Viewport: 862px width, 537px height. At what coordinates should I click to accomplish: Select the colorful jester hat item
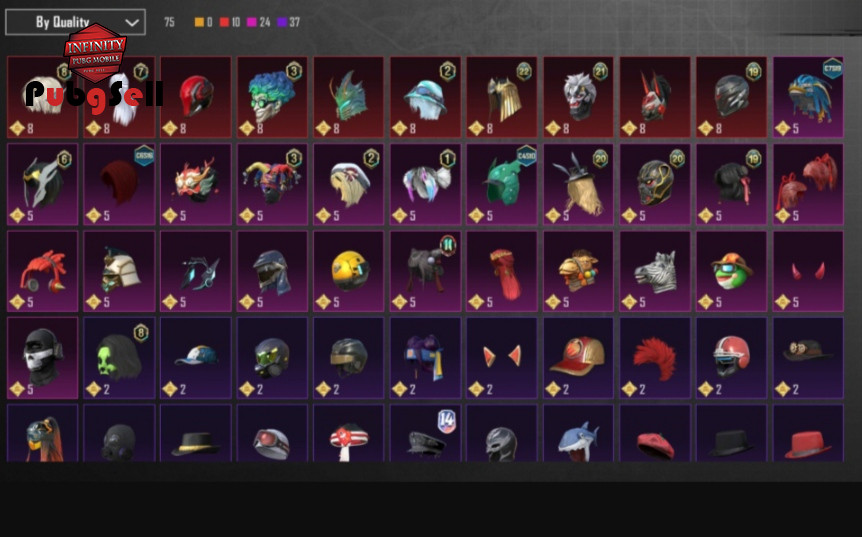click(272, 184)
